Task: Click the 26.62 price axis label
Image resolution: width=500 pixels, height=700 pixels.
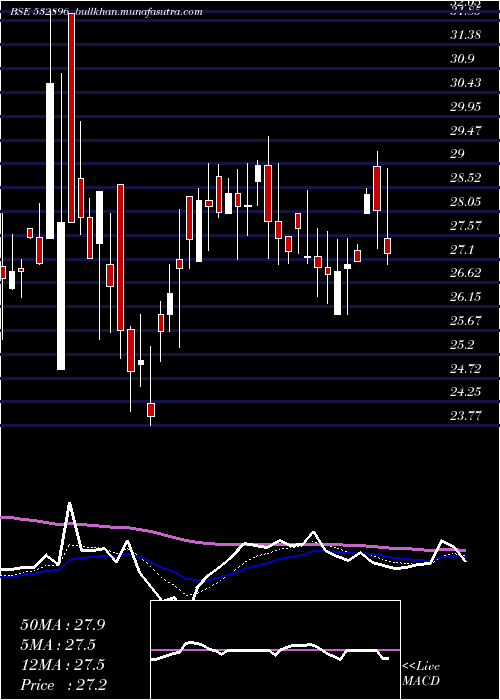Action: tap(466, 273)
